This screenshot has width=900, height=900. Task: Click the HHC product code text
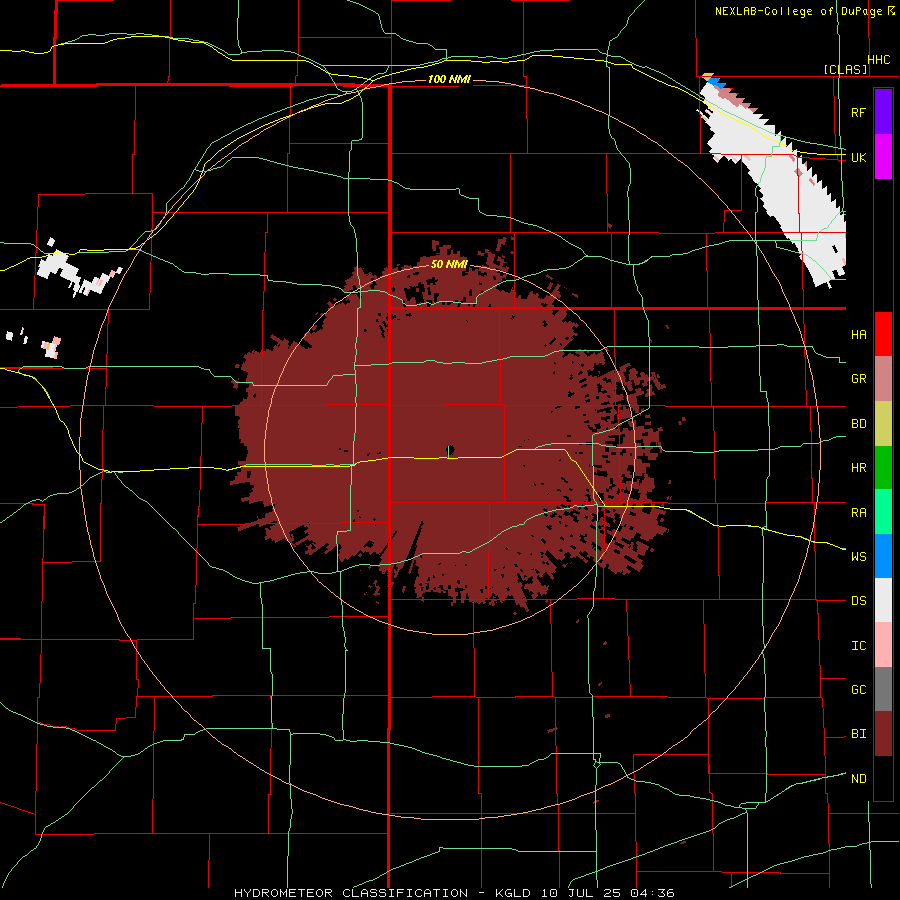click(879, 60)
